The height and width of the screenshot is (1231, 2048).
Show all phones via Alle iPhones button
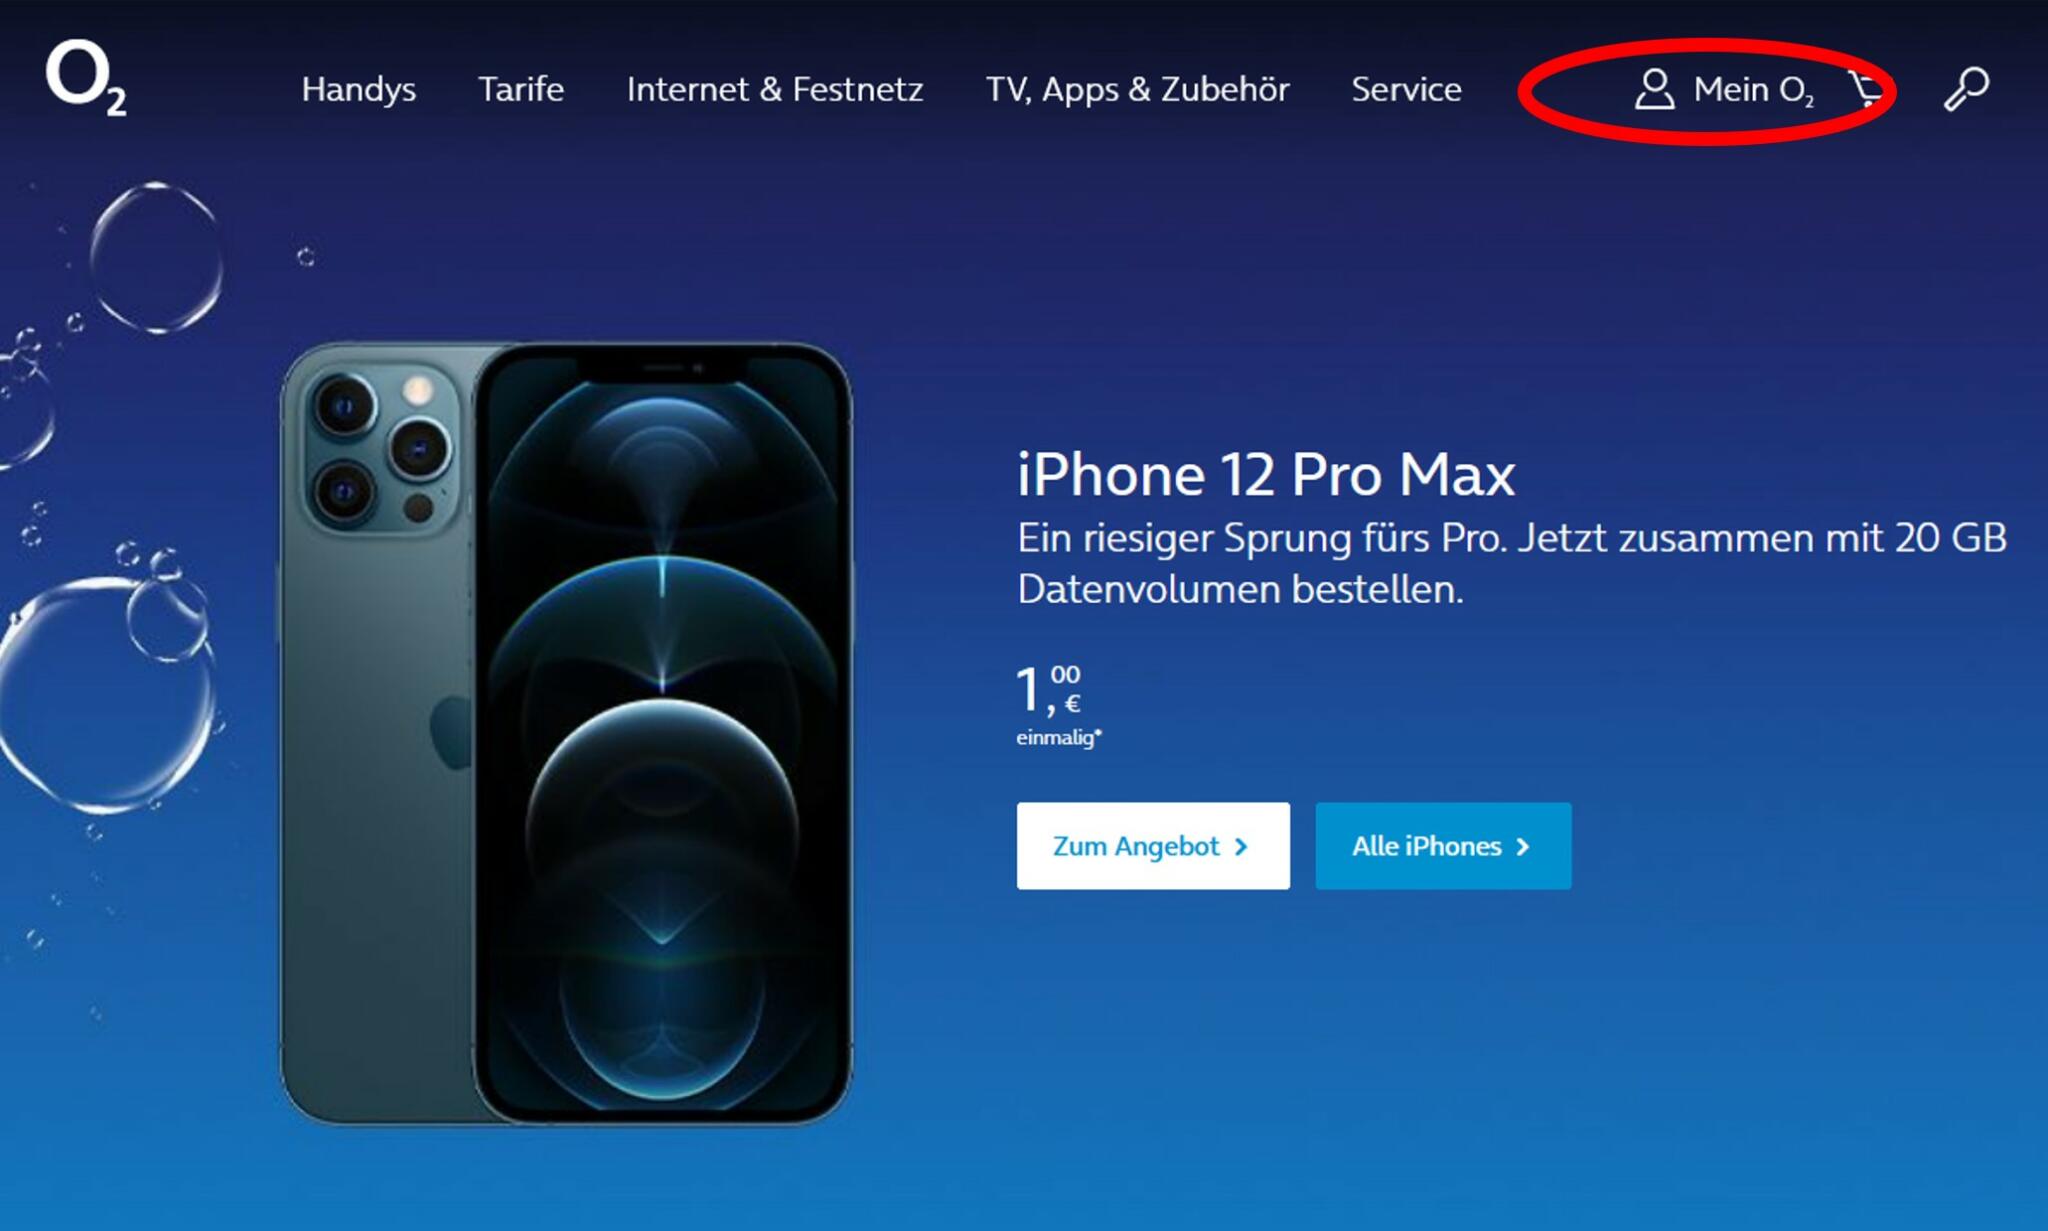pos(1443,846)
